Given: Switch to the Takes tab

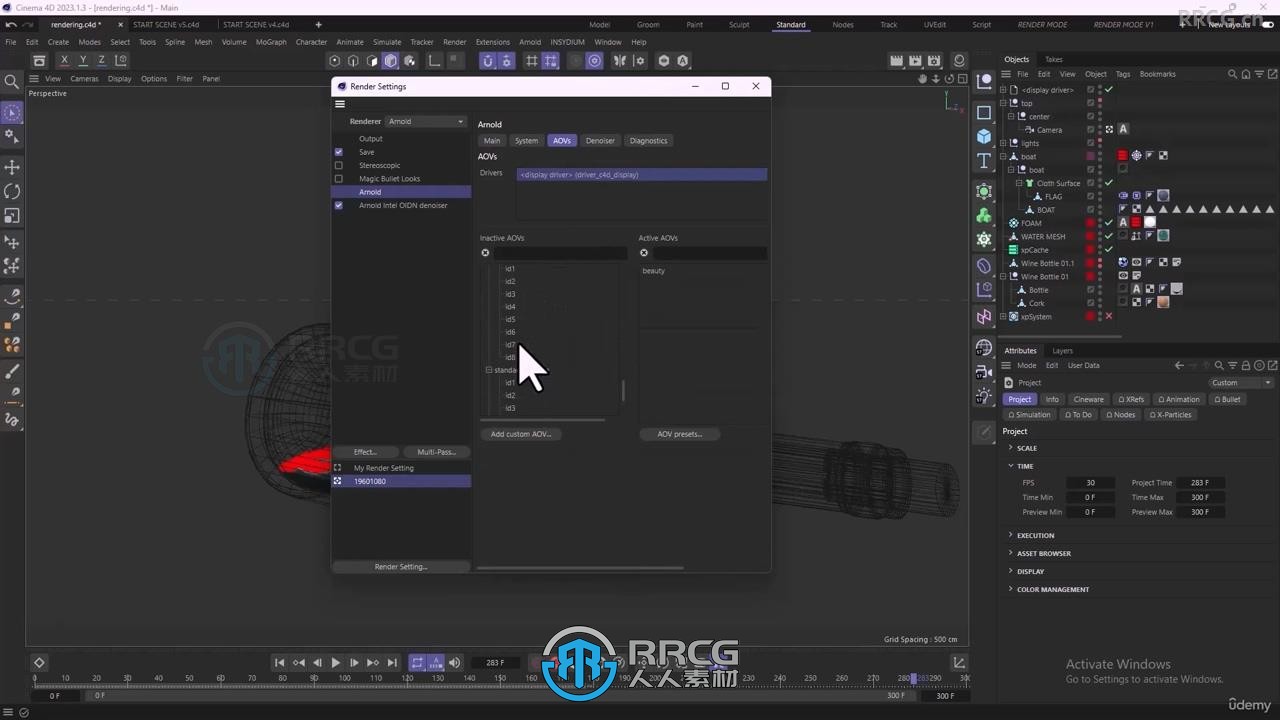Looking at the screenshot, I should point(1054,59).
